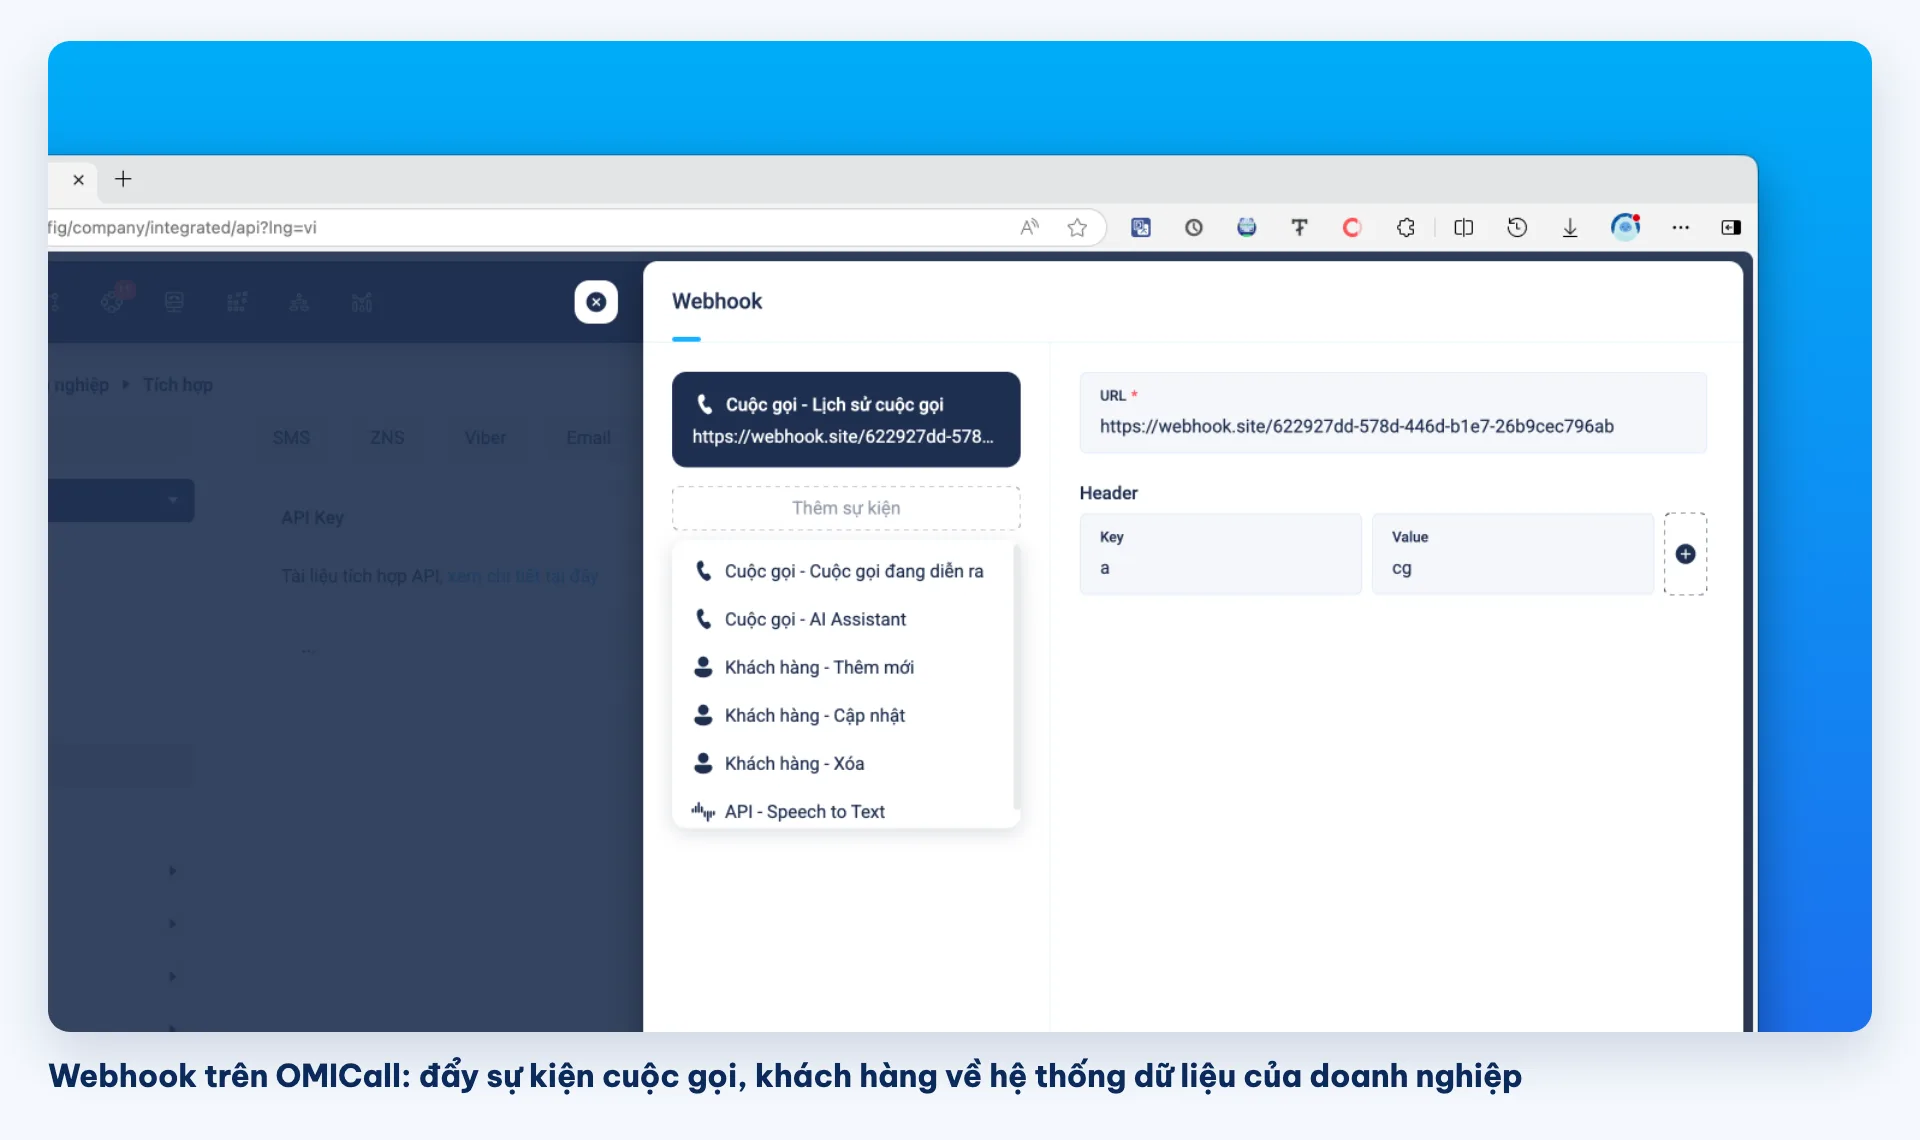Click the Email tab in background page
The image size is (1920, 1140).
click(x=588, y=438)
